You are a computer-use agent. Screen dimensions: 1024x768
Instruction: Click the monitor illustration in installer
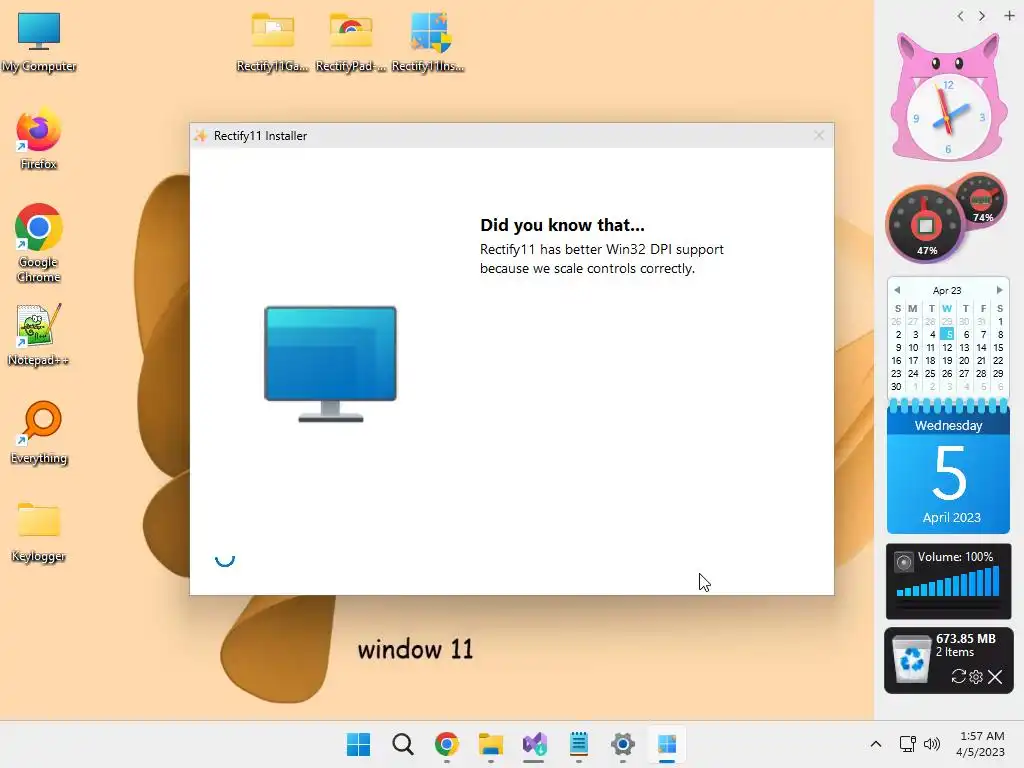point(330,364)
